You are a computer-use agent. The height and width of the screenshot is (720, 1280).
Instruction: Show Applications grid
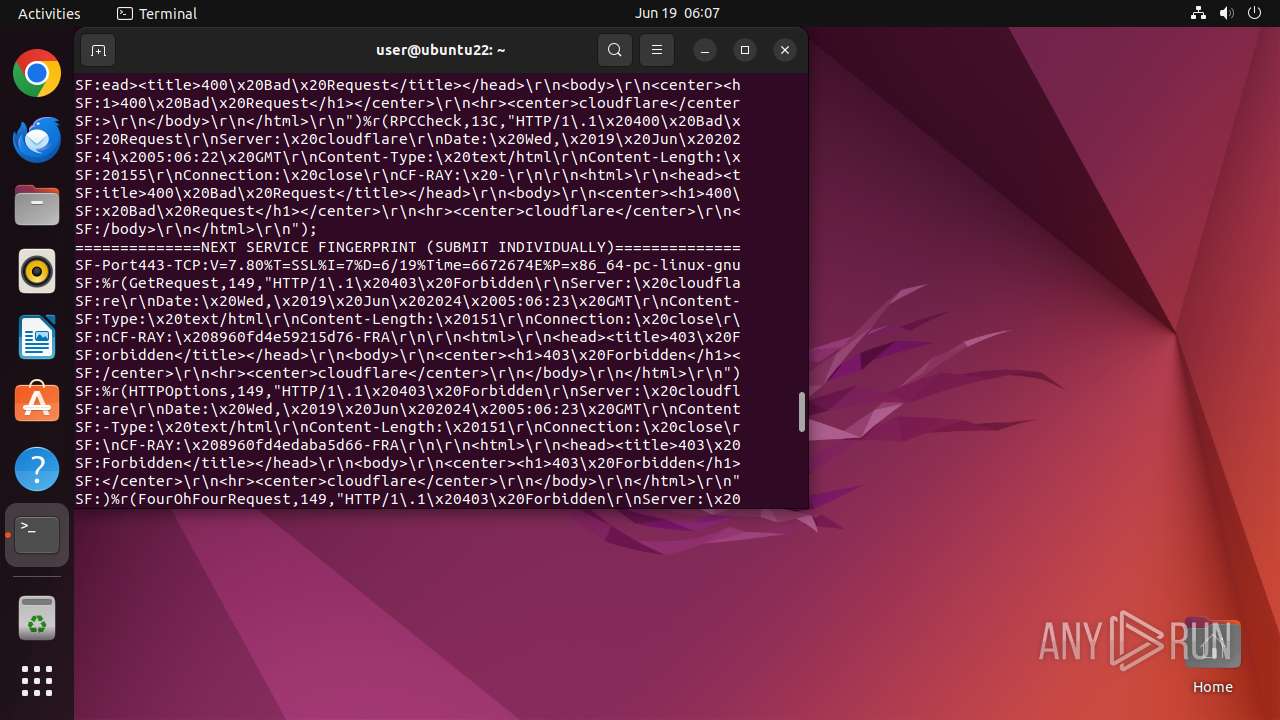(x=37, y=681)
